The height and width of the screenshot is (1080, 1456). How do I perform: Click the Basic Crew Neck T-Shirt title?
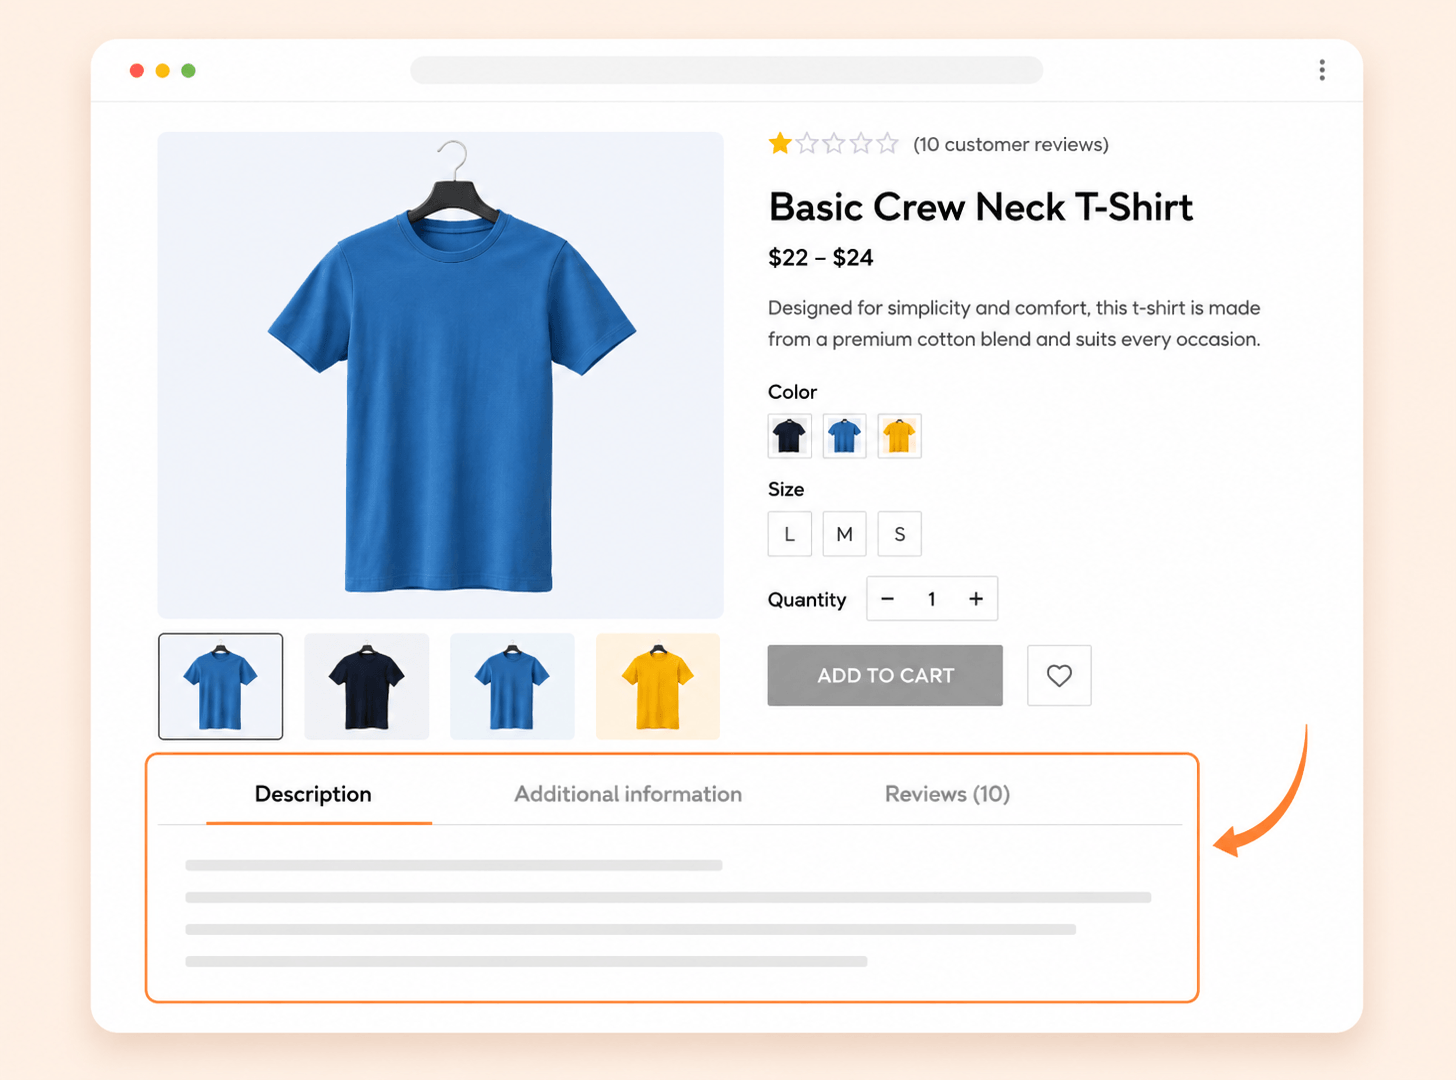(981, 207)
